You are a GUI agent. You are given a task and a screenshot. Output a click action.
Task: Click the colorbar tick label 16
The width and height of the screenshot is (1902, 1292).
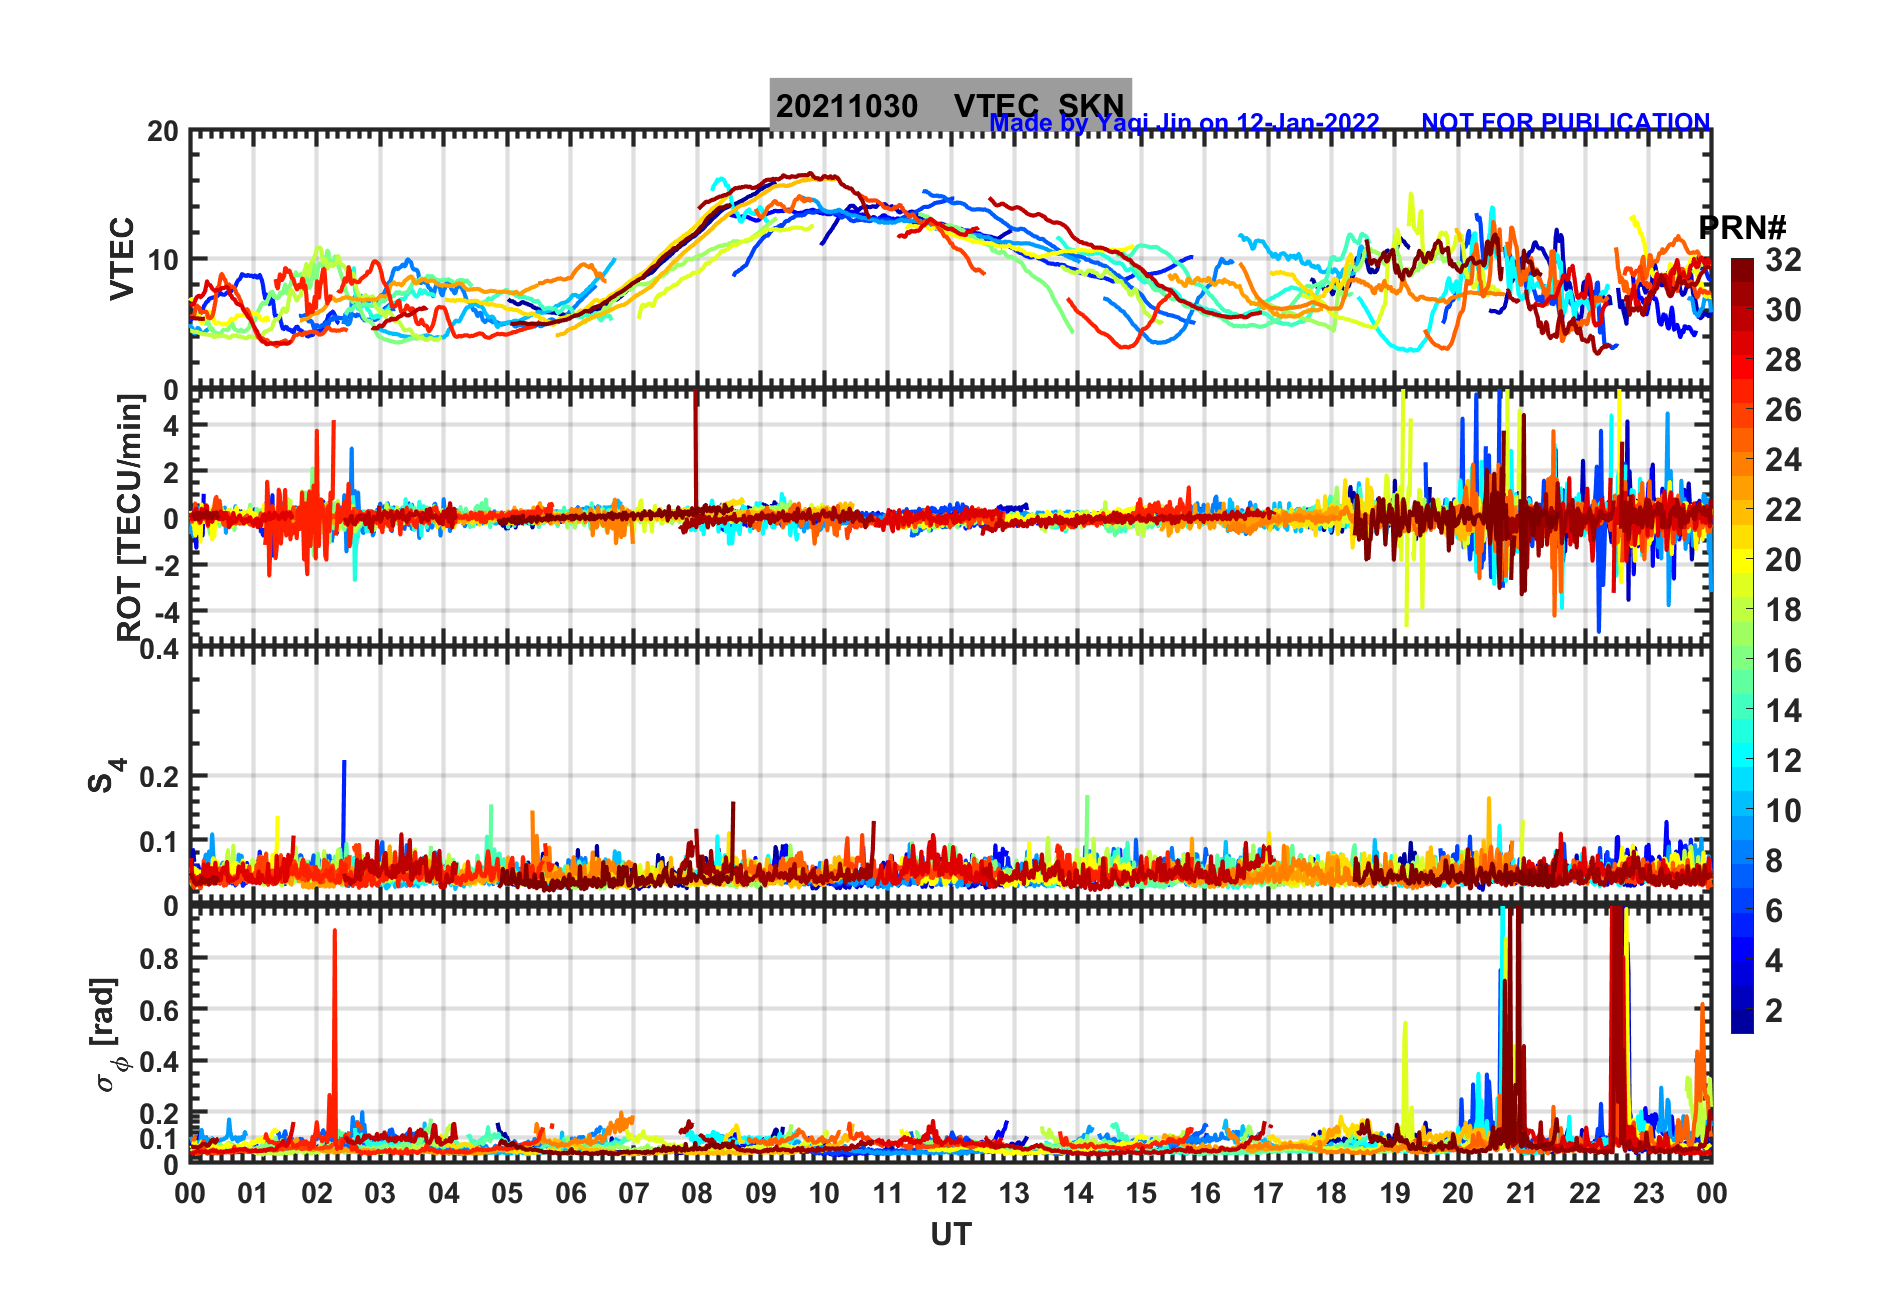[1783, 661]
